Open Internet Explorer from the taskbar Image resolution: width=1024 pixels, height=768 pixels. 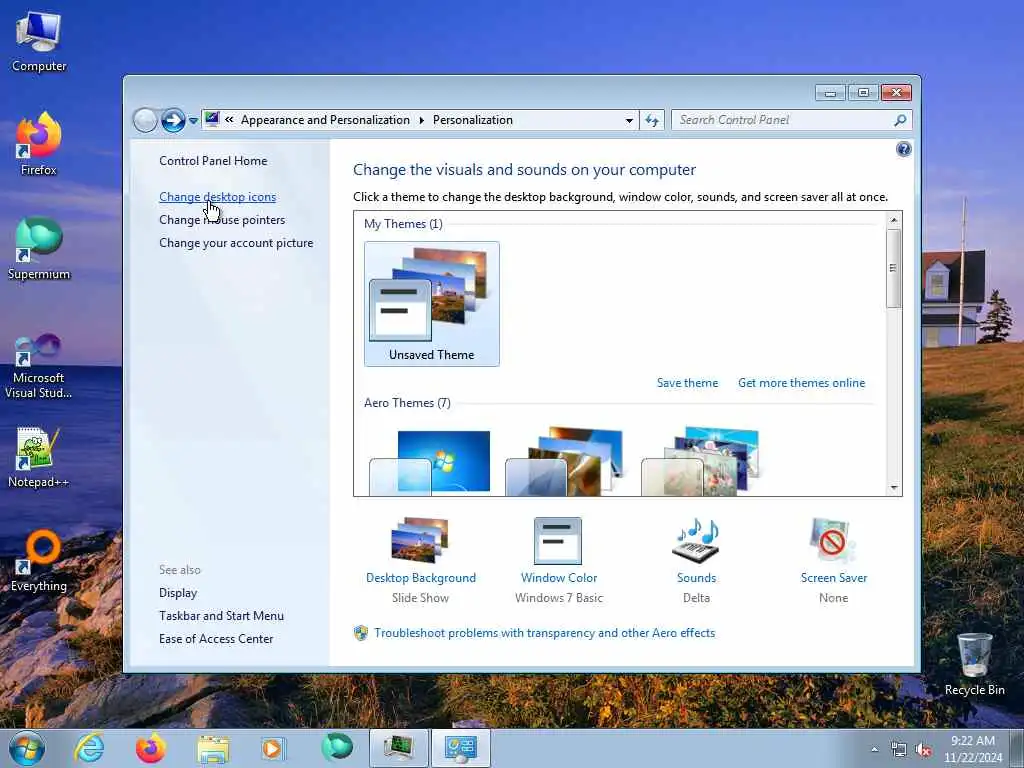(x=89, y=748)
